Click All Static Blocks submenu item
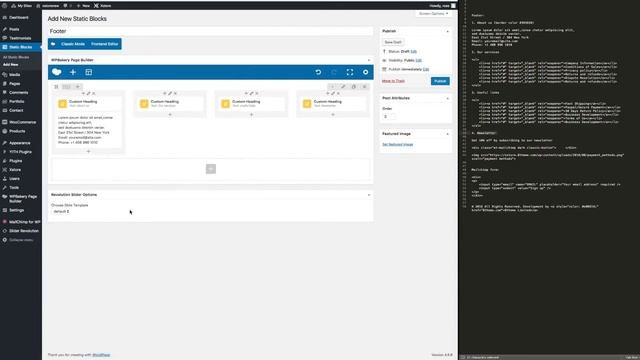This screenshot has width=640, height=360. tap(16, 57)
